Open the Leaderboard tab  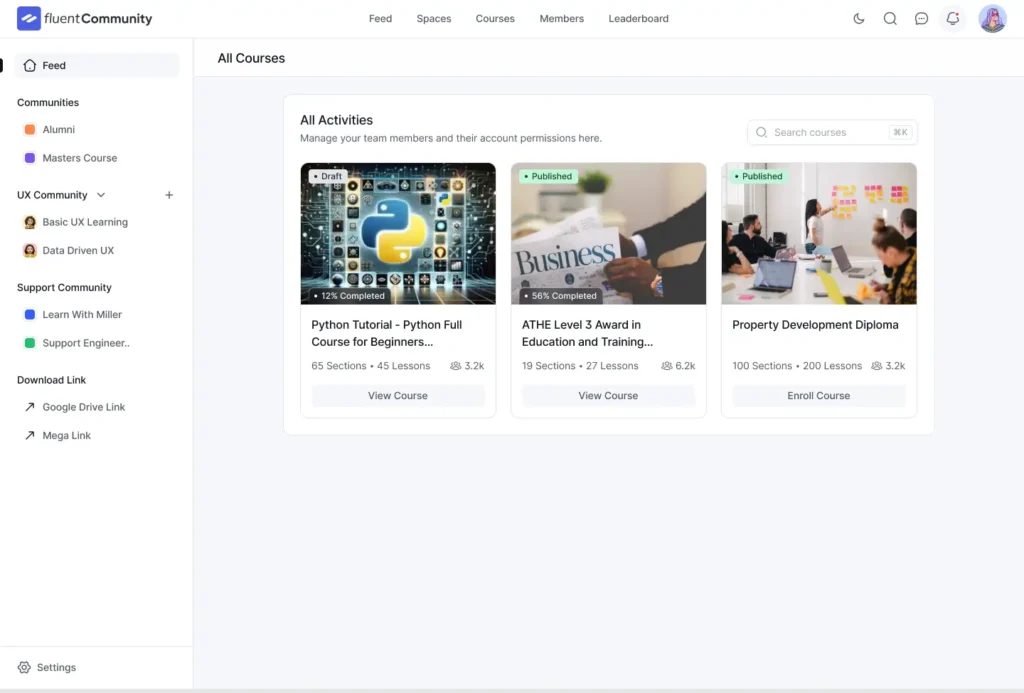639,18
